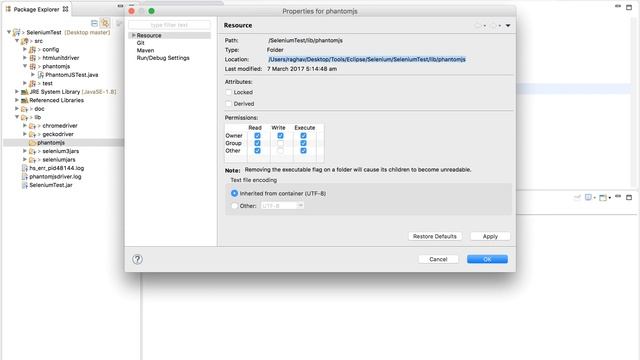The image size is (640, 360).
Task: Click the SeleniumTest project icon
Action: [x=17, y=32]
